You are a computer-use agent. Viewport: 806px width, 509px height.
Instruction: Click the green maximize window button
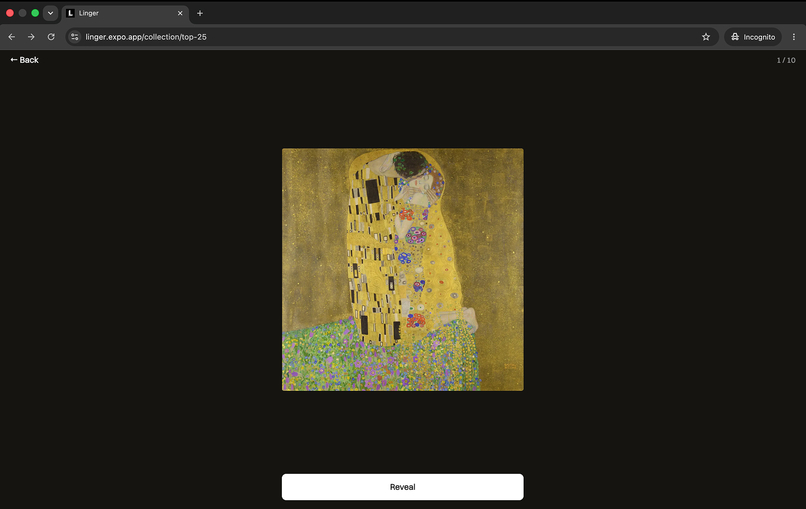coord(35,13)
